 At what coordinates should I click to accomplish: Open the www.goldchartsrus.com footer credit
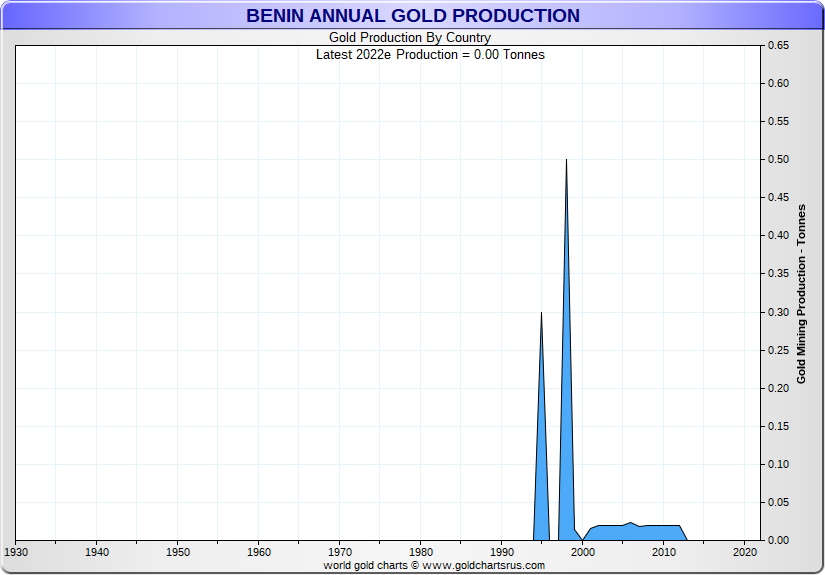click(434, 565)
